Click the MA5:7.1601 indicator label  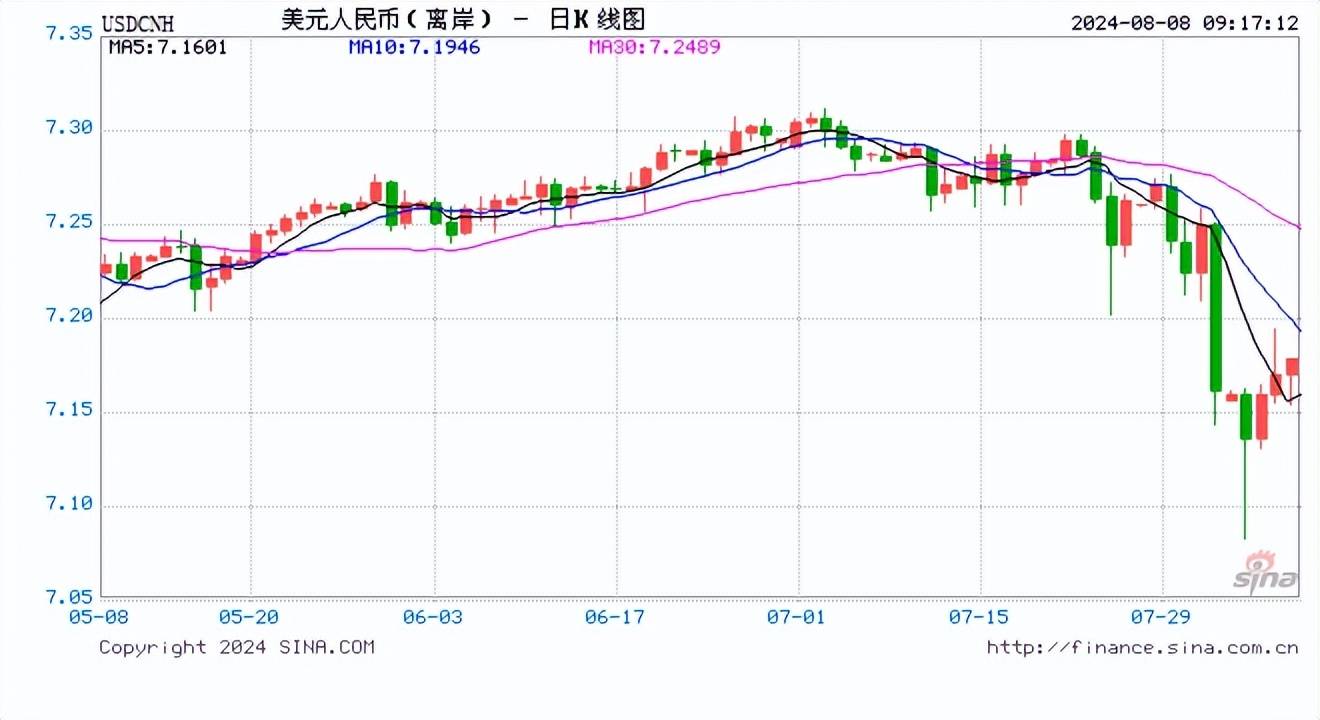(167, 47)
